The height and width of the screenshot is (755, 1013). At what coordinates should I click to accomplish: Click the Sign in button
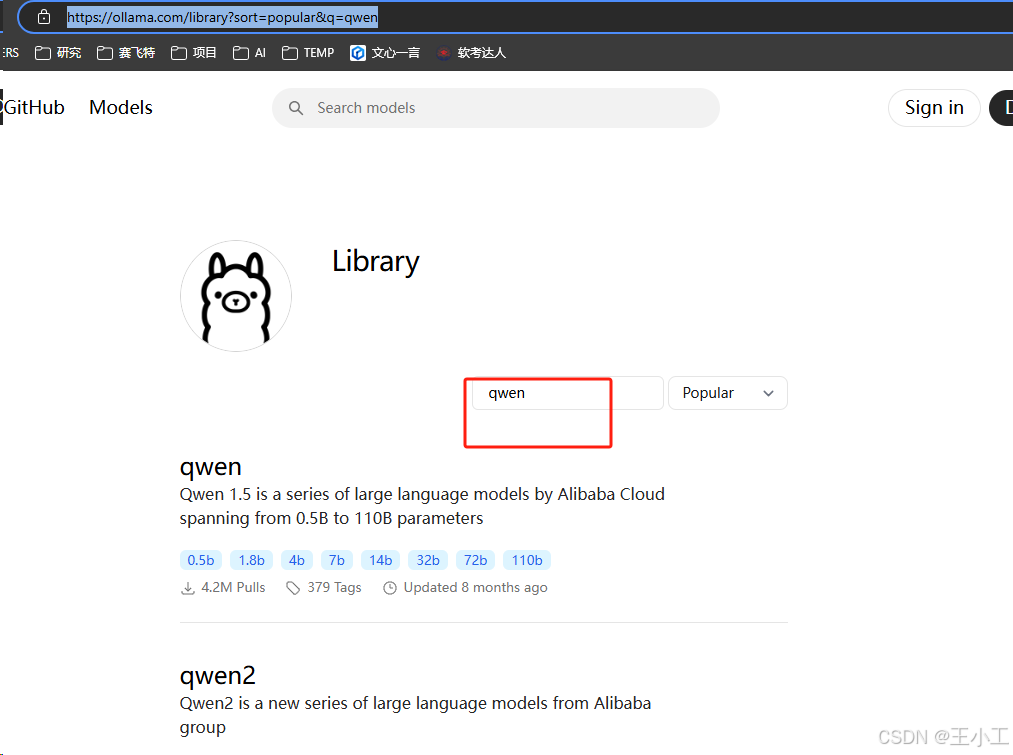(x=934, y=107)
